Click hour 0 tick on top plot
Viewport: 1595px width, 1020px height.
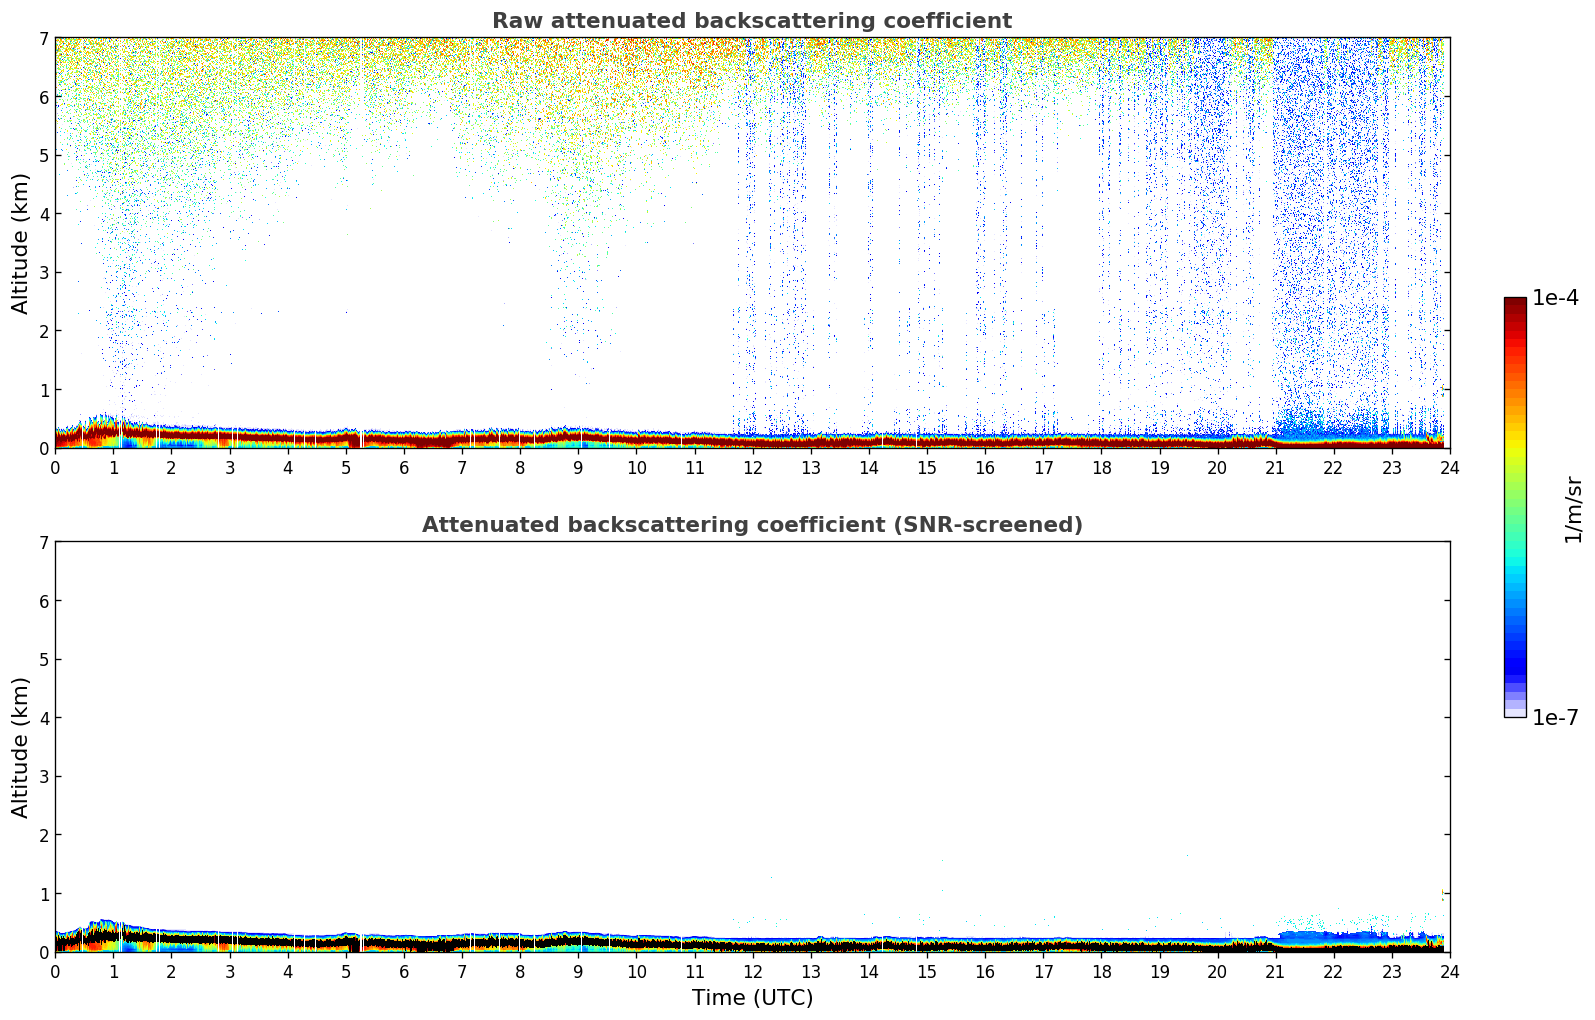point(55,467)
